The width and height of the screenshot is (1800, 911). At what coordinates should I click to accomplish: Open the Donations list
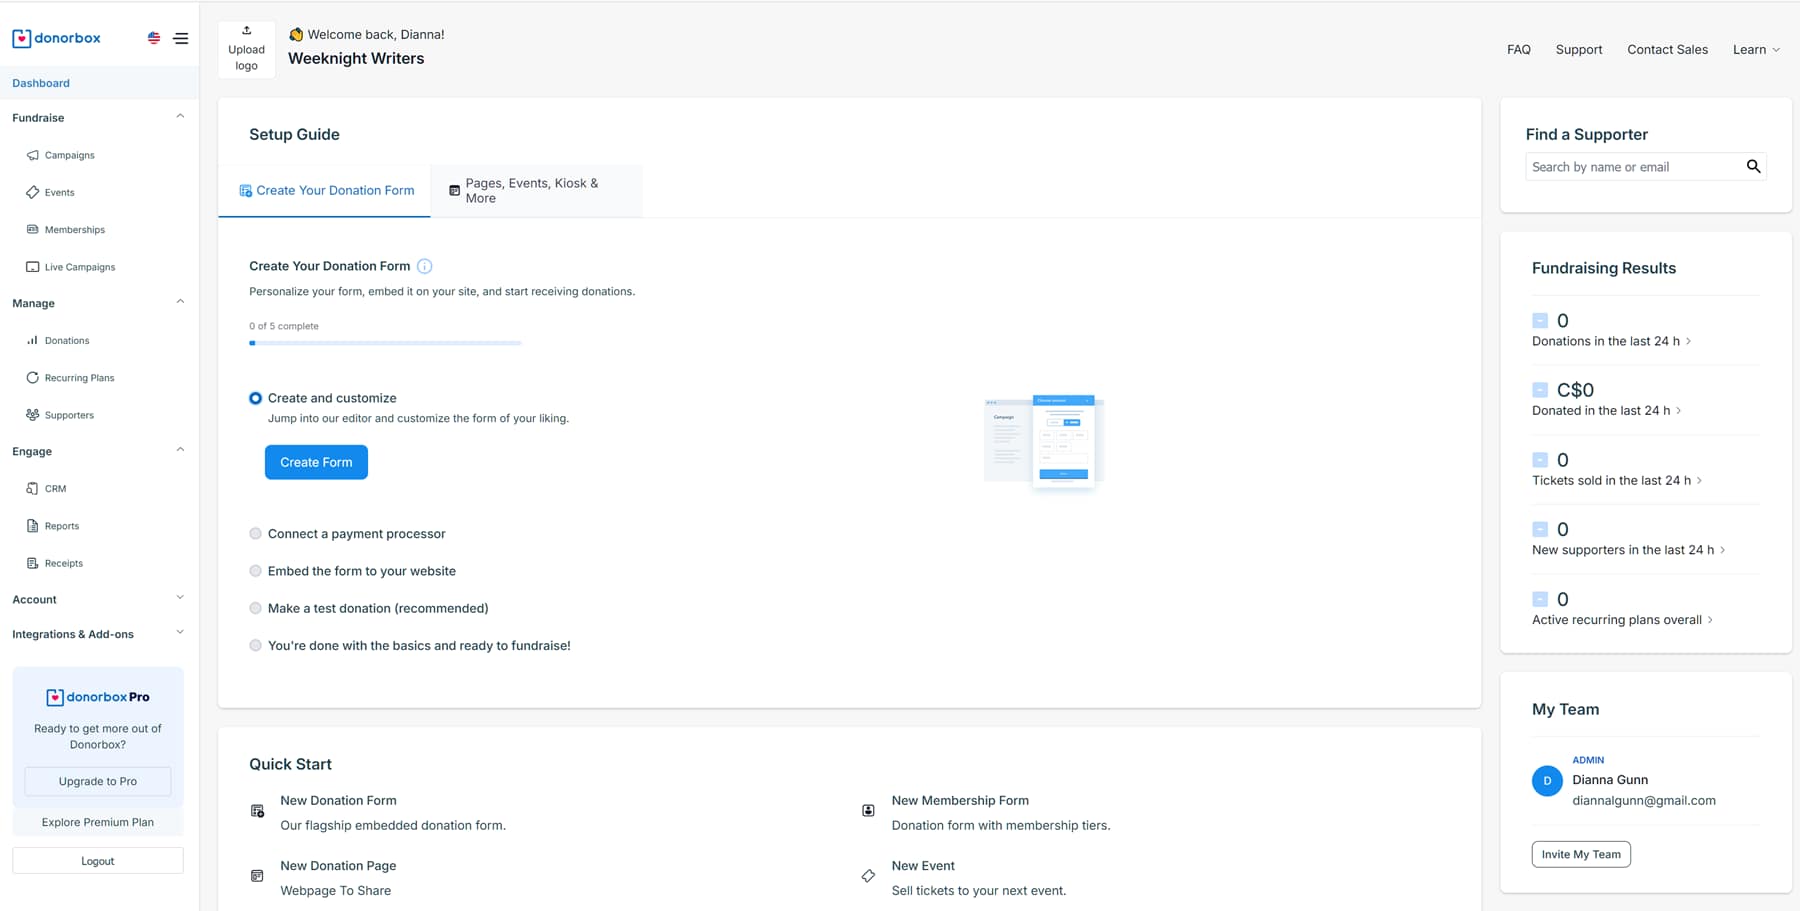67,340
